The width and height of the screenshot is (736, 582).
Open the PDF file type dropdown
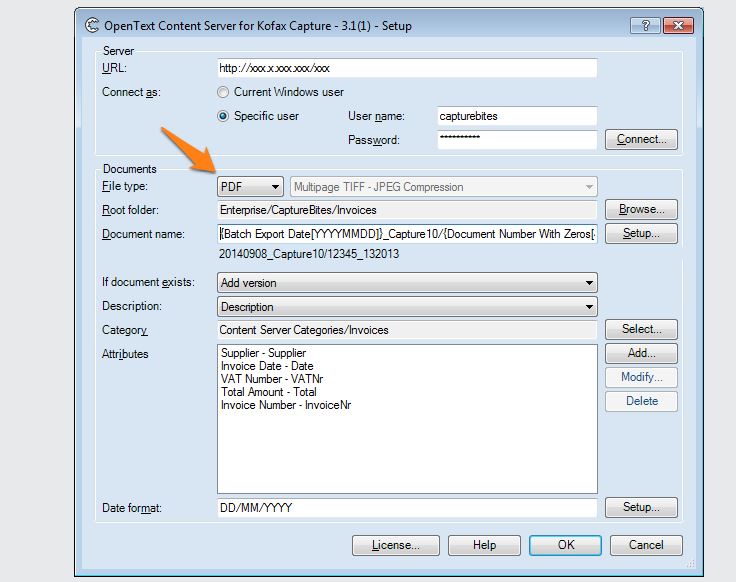pos(250,187)
